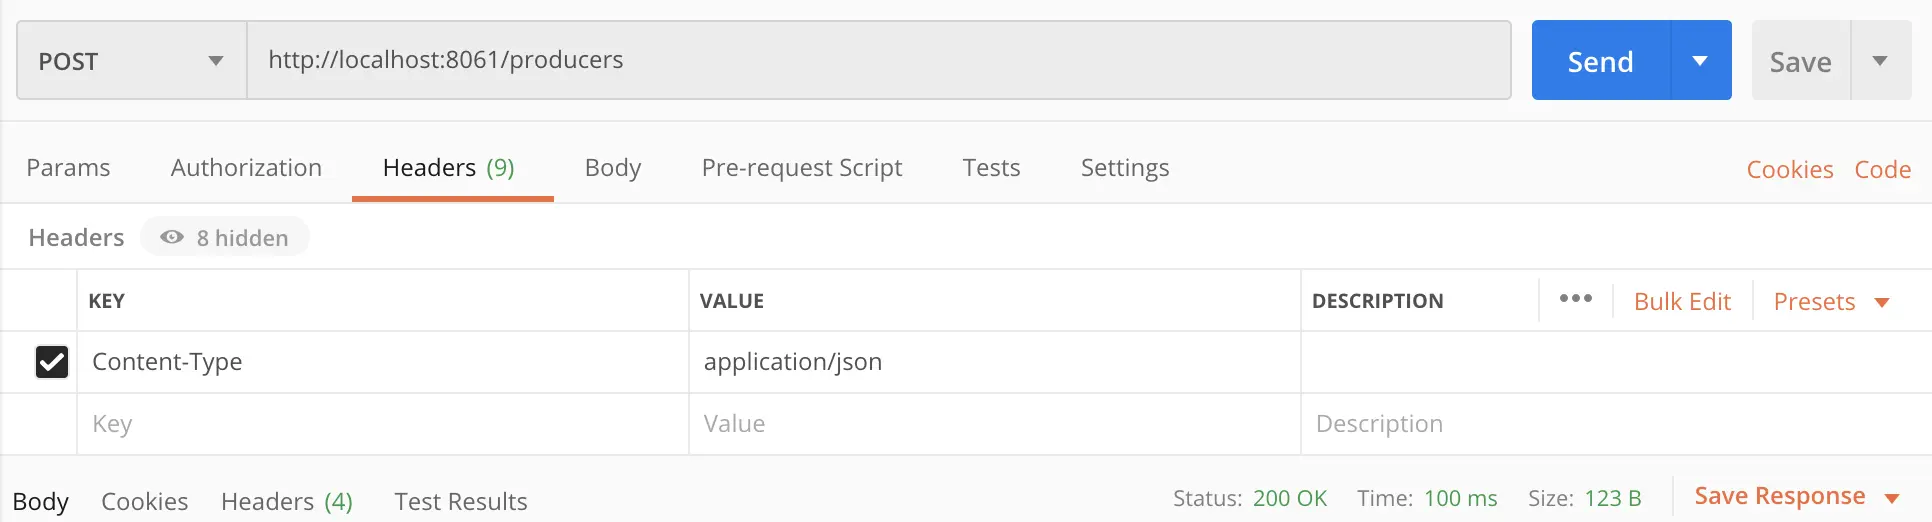Click the three-dots column options icon
Image resolution: width=1932 pixels, height=522 pixels.
[x=1575, y=299]
